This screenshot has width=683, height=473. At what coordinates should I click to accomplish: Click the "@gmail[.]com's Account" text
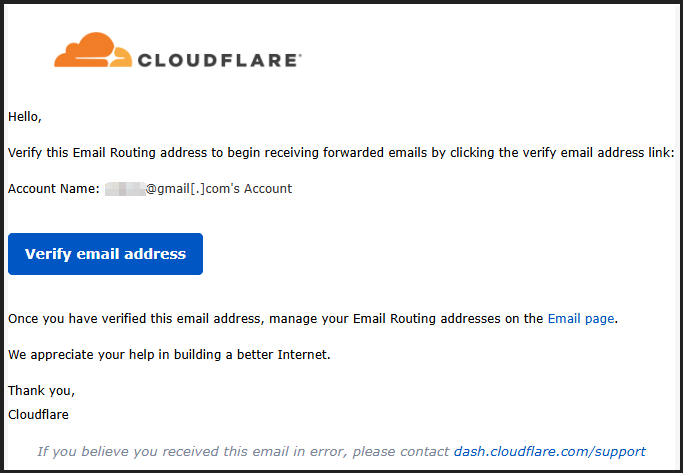coord(219,188)
